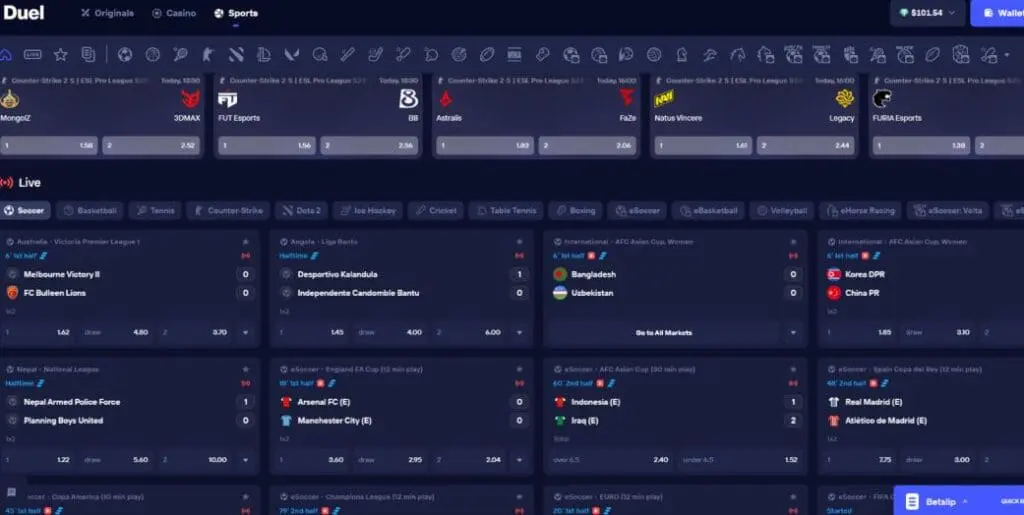Switch to the Casino tab
This screenshot has height=515, width=1024.
click(x=175, y=13)
